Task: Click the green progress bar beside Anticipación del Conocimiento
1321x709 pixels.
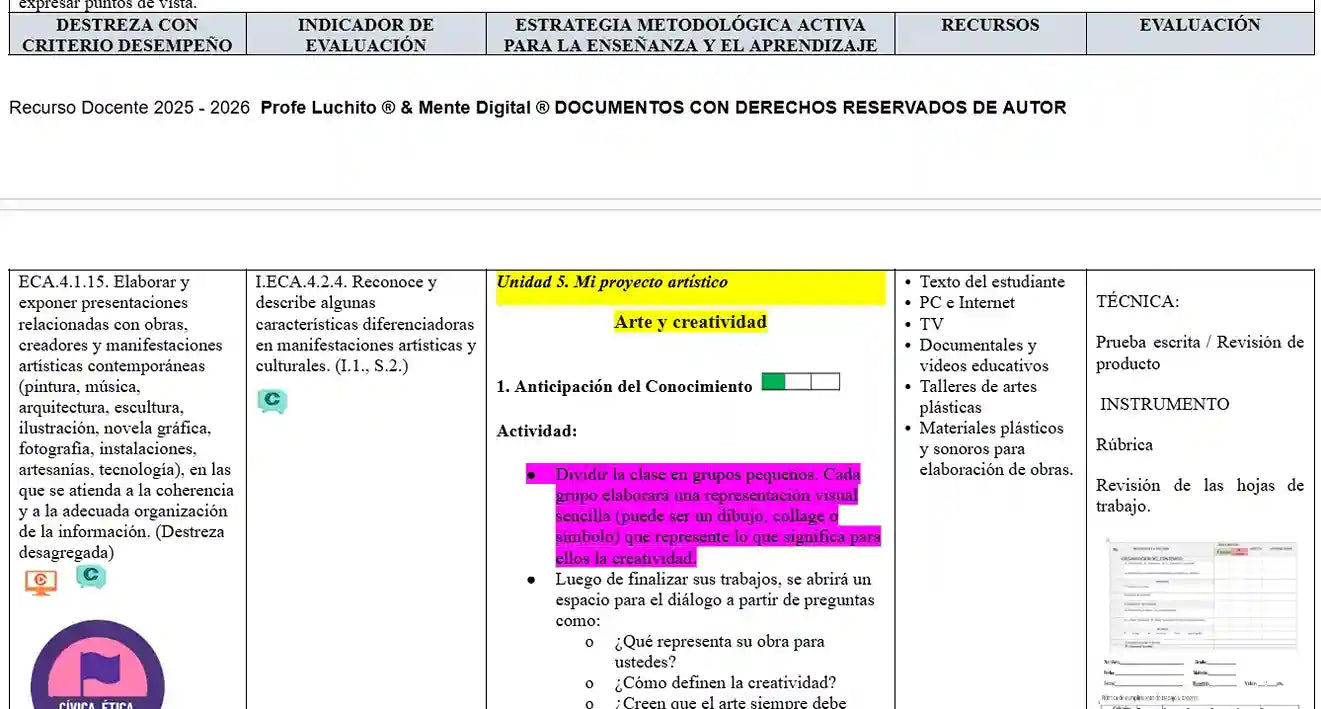Action: click(x=800, y=381)
